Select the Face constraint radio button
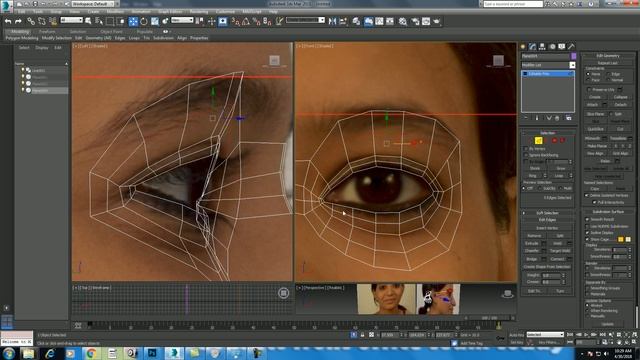 pos(588,80)
